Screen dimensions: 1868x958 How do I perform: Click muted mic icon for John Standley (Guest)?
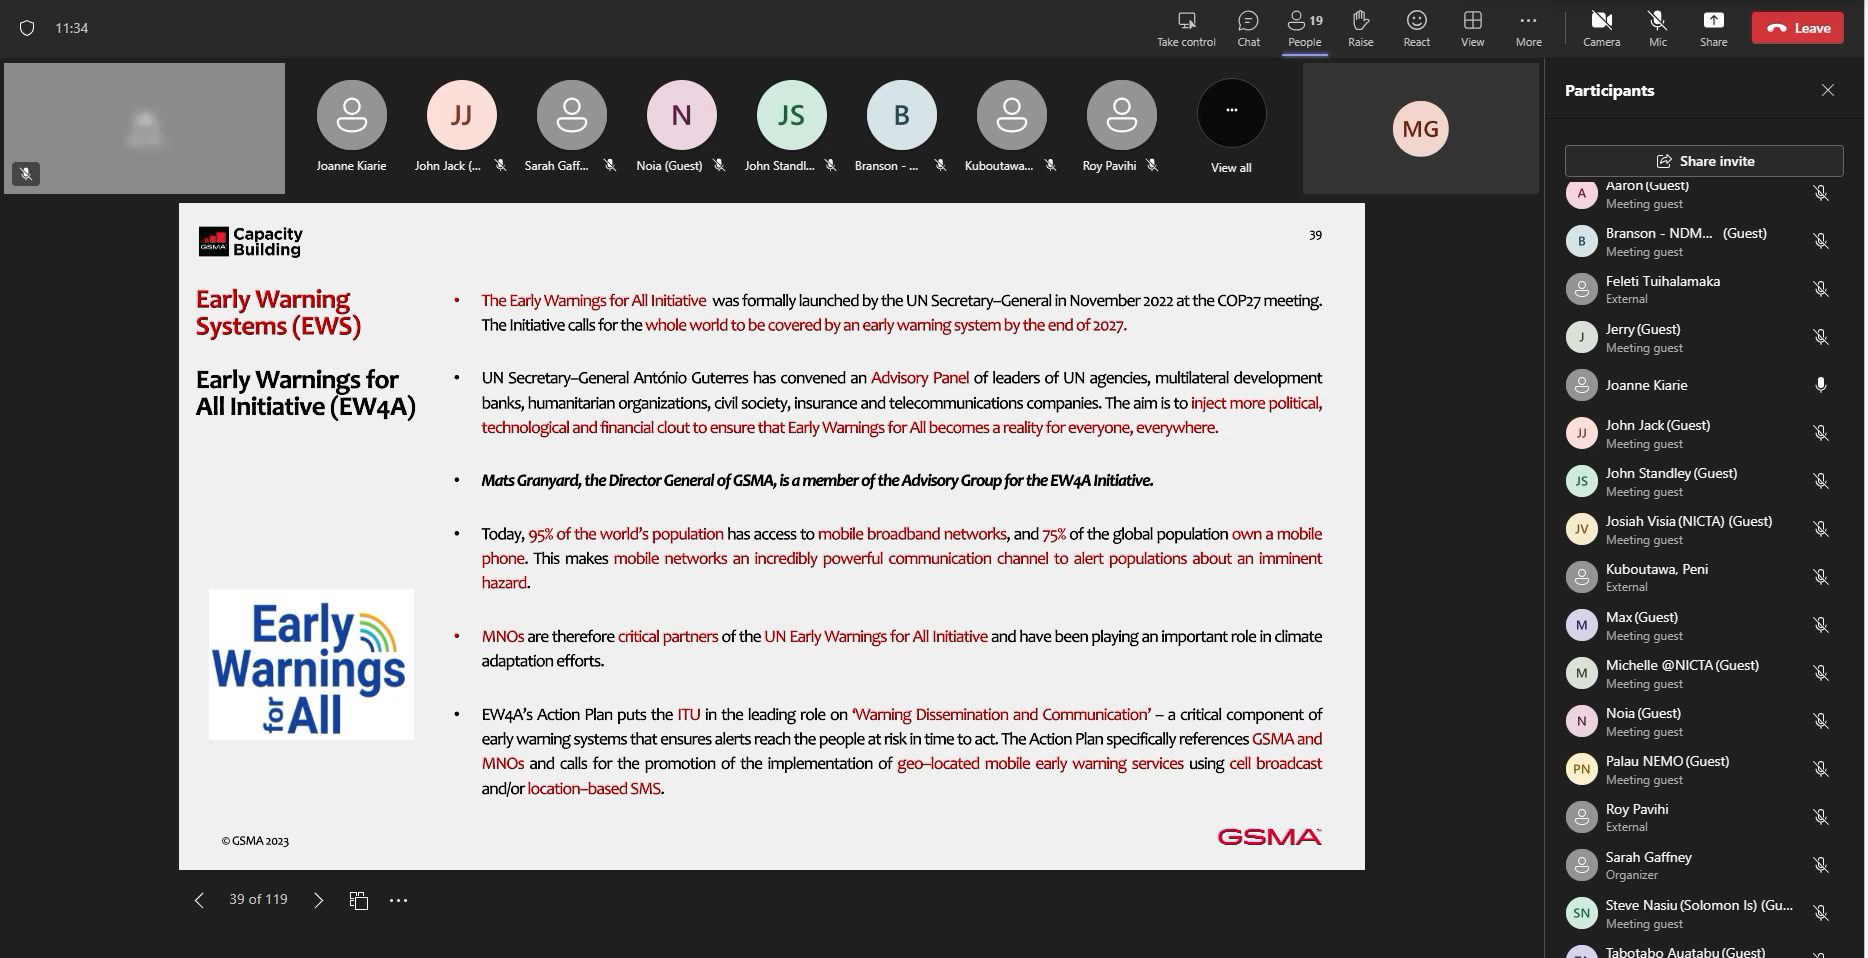click(x=1821, y=481)
